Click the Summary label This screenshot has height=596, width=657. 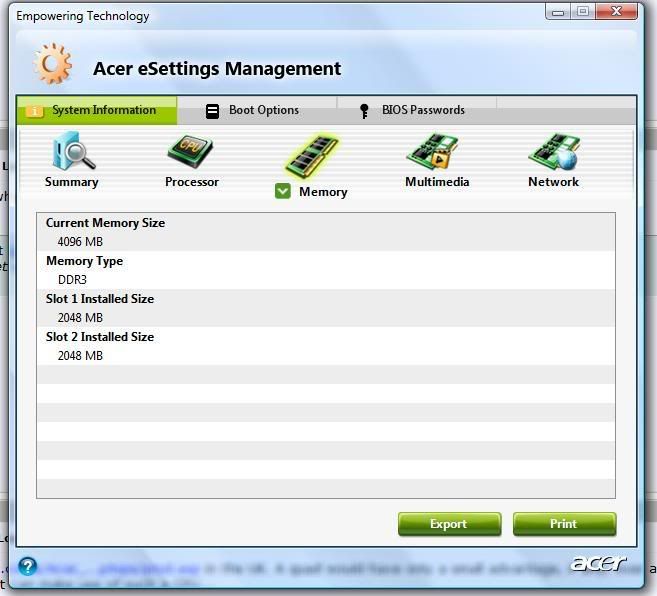click(x=72, y=182)
